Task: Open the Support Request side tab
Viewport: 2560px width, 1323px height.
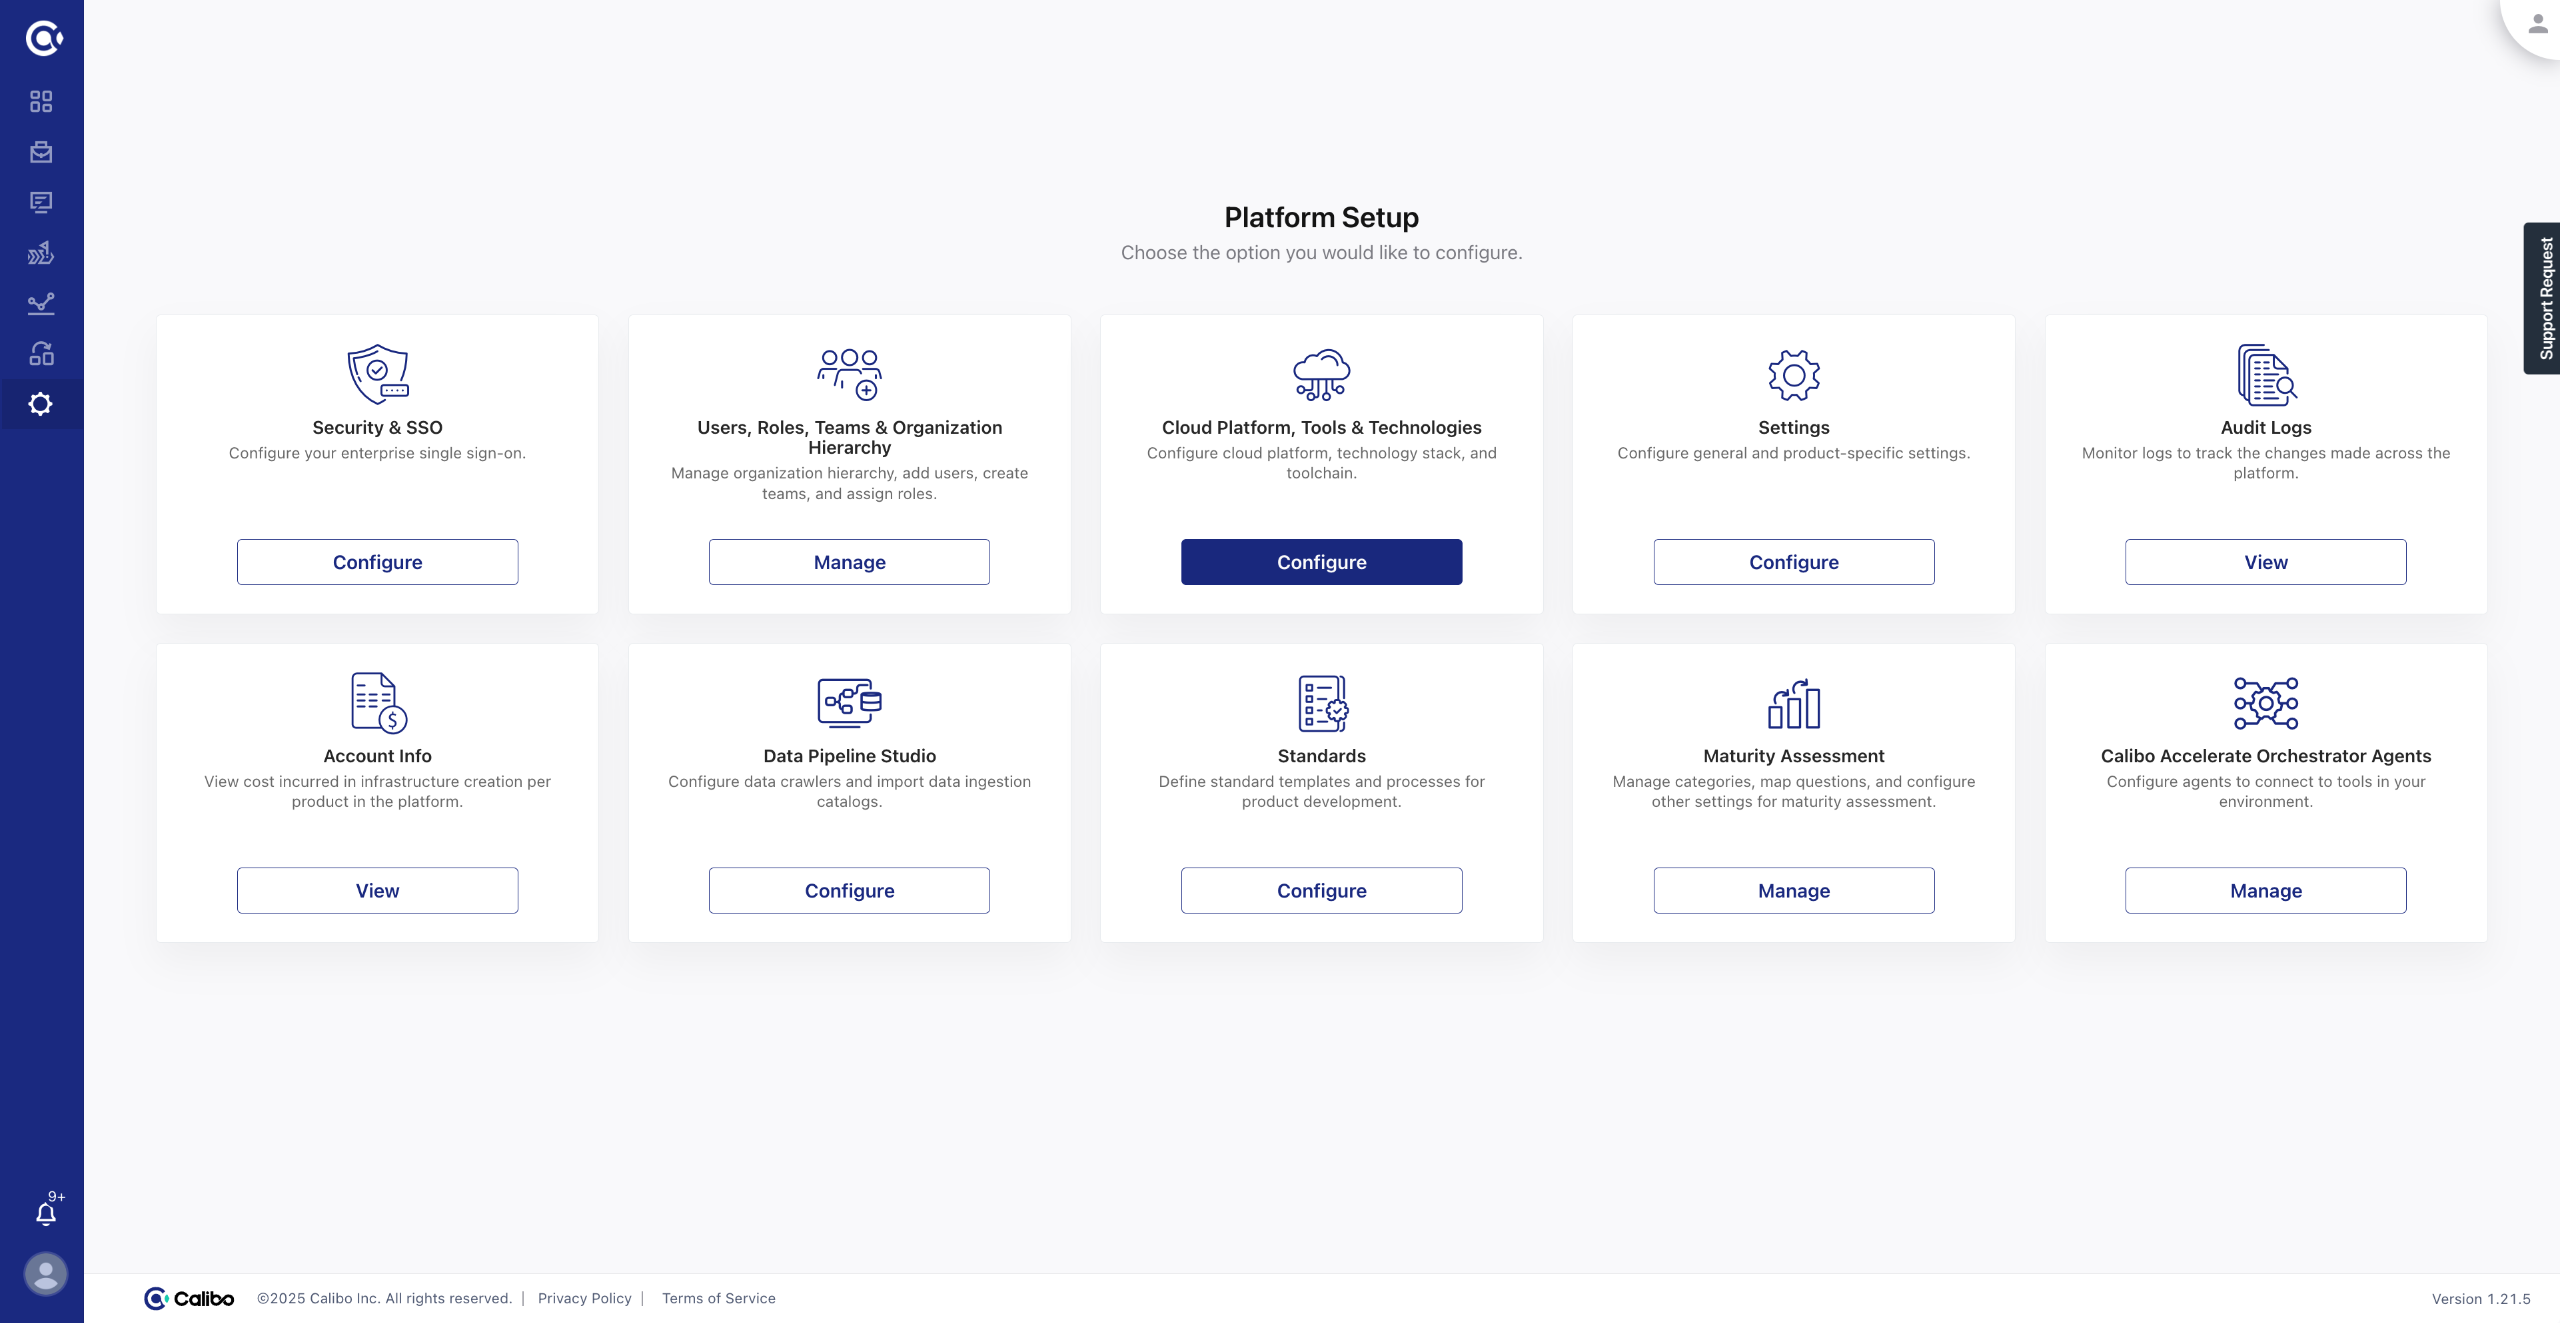Action: coord(2544,298)
